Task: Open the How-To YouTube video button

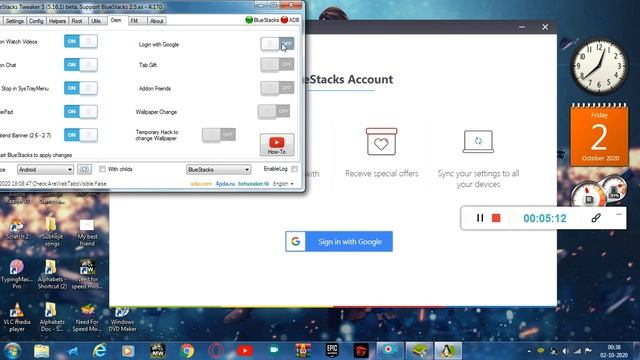Action: [277, 144]
